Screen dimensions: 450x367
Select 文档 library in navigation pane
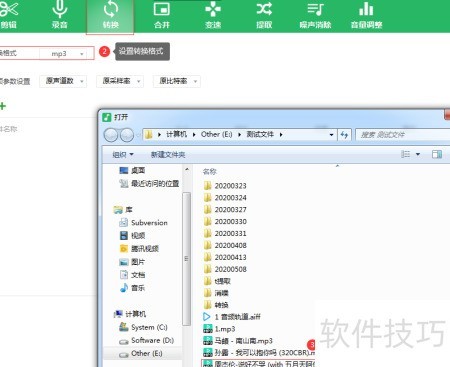[132, 275]
